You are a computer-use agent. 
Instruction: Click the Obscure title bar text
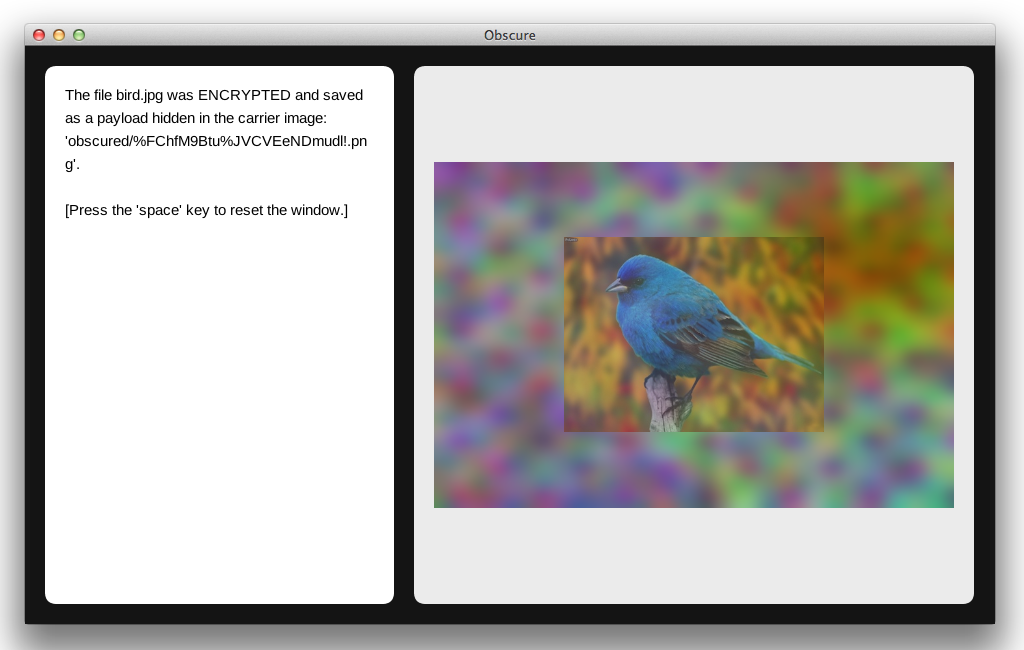(509, 35)
